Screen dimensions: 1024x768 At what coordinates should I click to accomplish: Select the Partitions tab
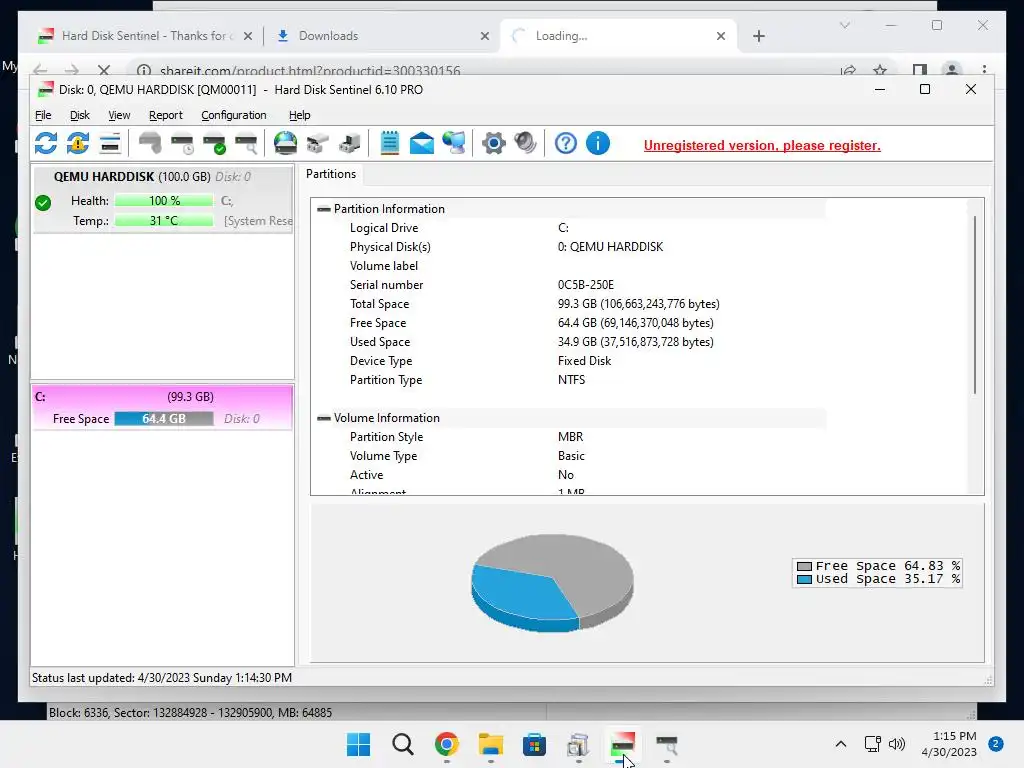click(331, 174)
